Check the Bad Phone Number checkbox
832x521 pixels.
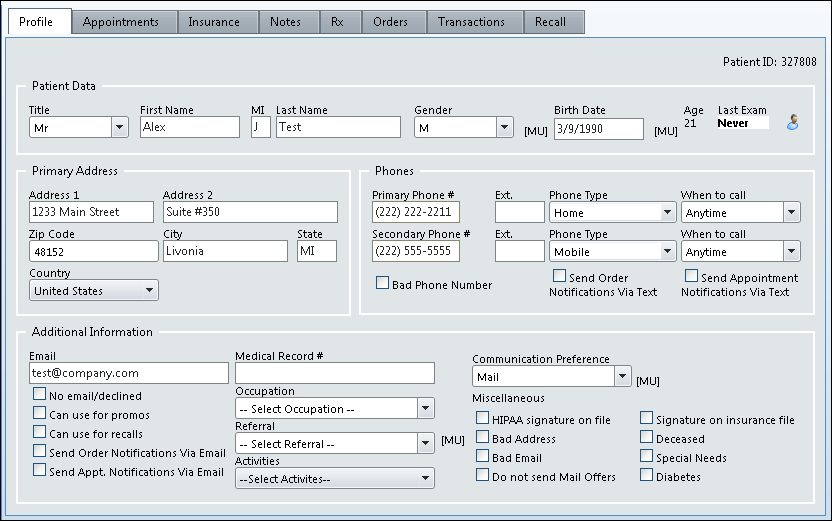coord(382,284)
